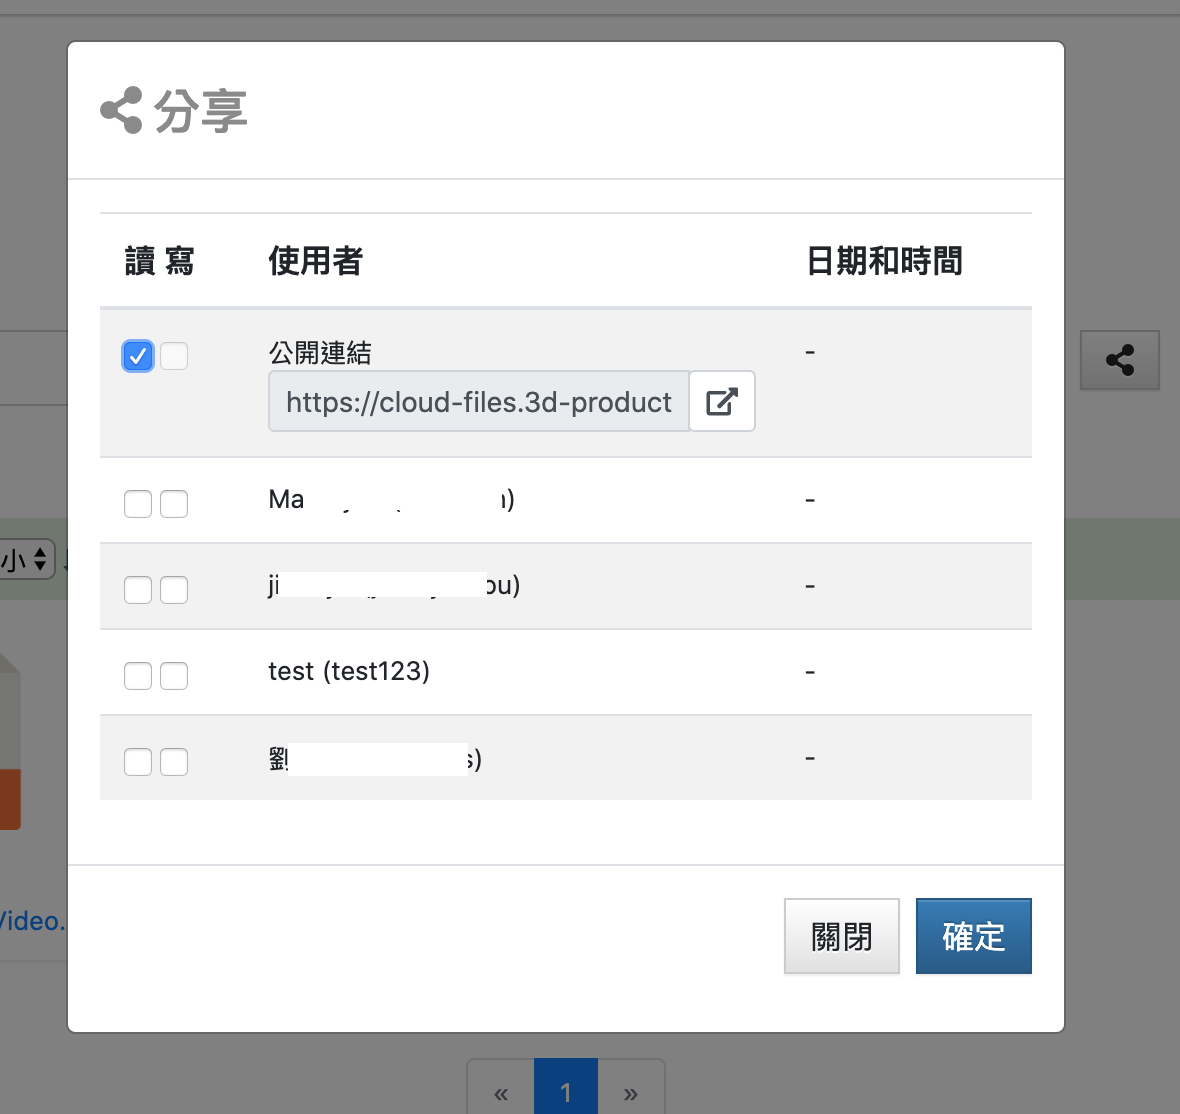Select the public link URL field

click(x=478, y=401)
